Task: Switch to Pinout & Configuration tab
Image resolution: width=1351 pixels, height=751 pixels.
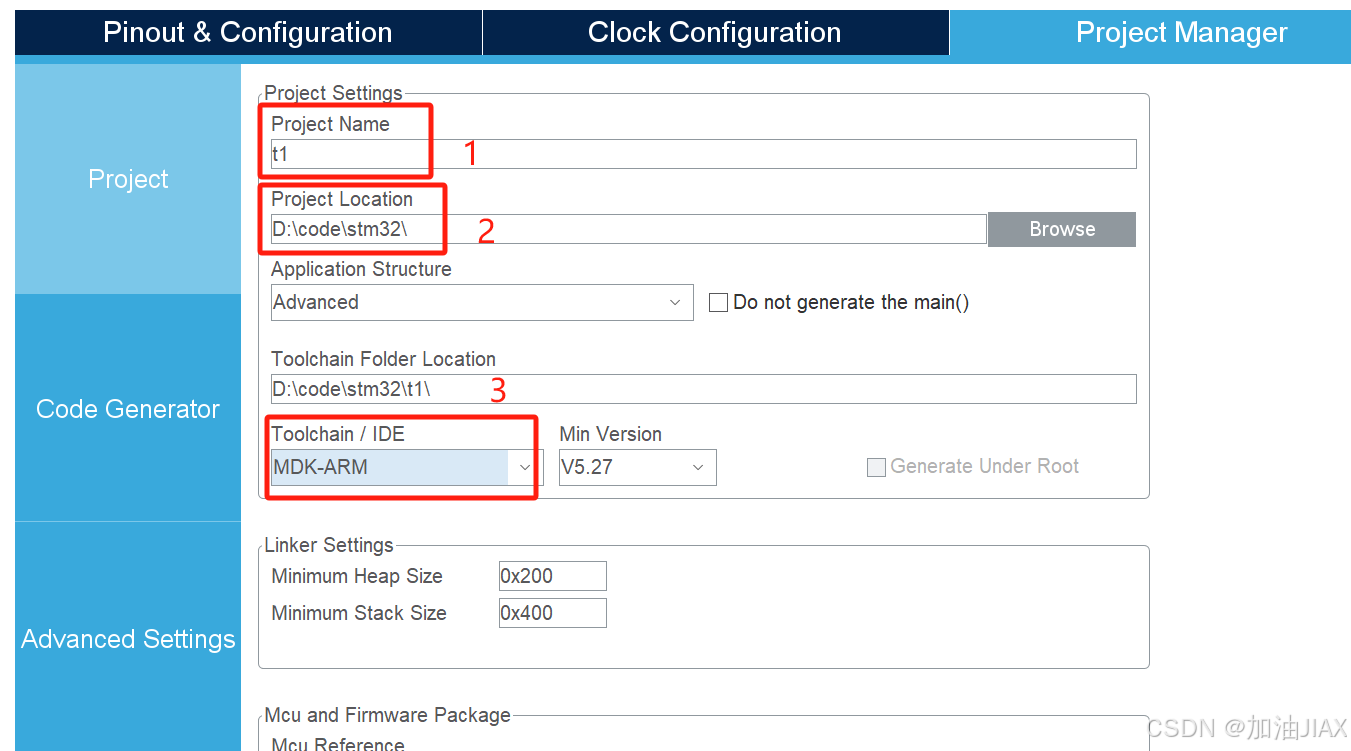Action: click(248, 33)
